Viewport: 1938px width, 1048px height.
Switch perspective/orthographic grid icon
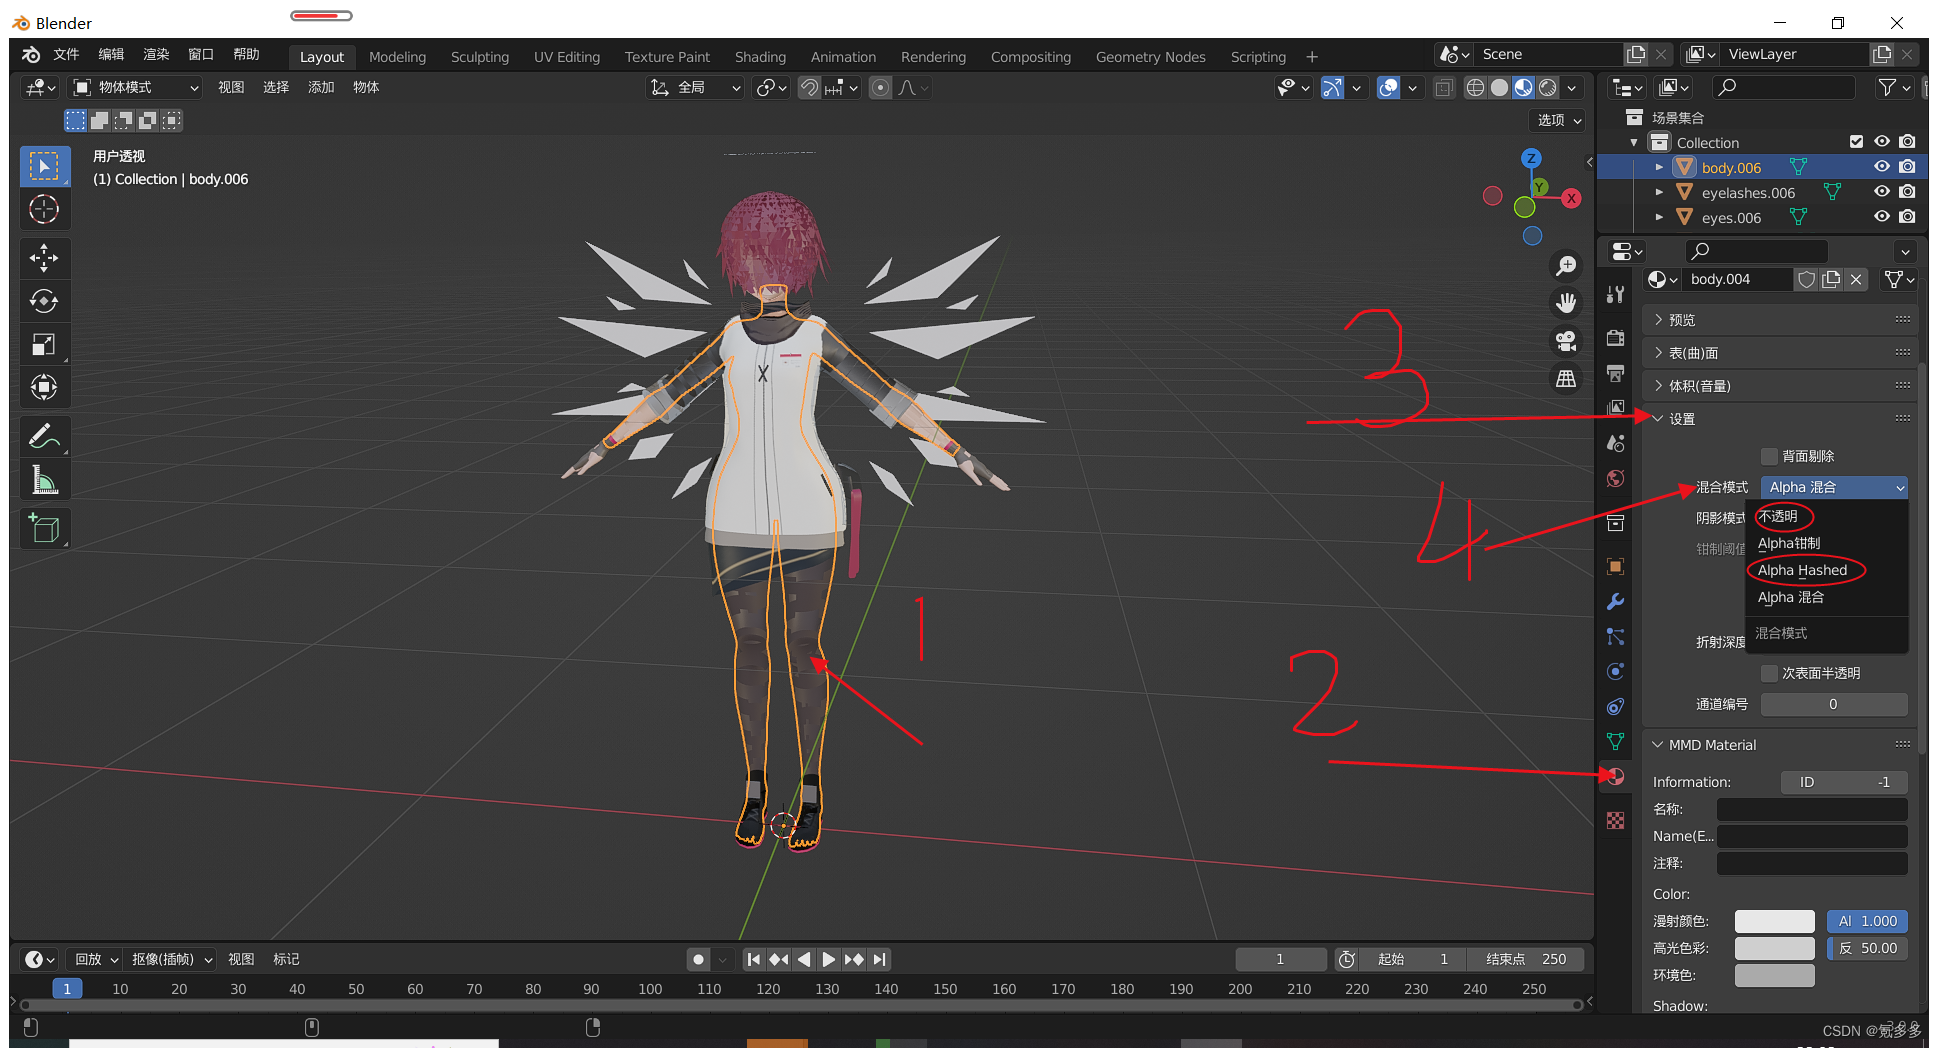coord(1566,379)
